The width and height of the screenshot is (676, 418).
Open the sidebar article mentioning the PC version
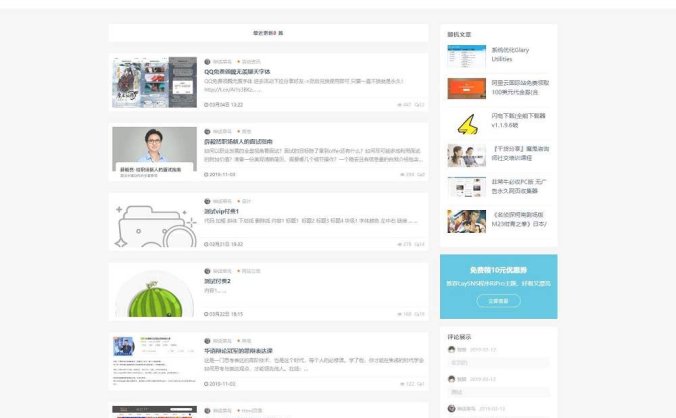pyautogui.click(x=519, y=186)
